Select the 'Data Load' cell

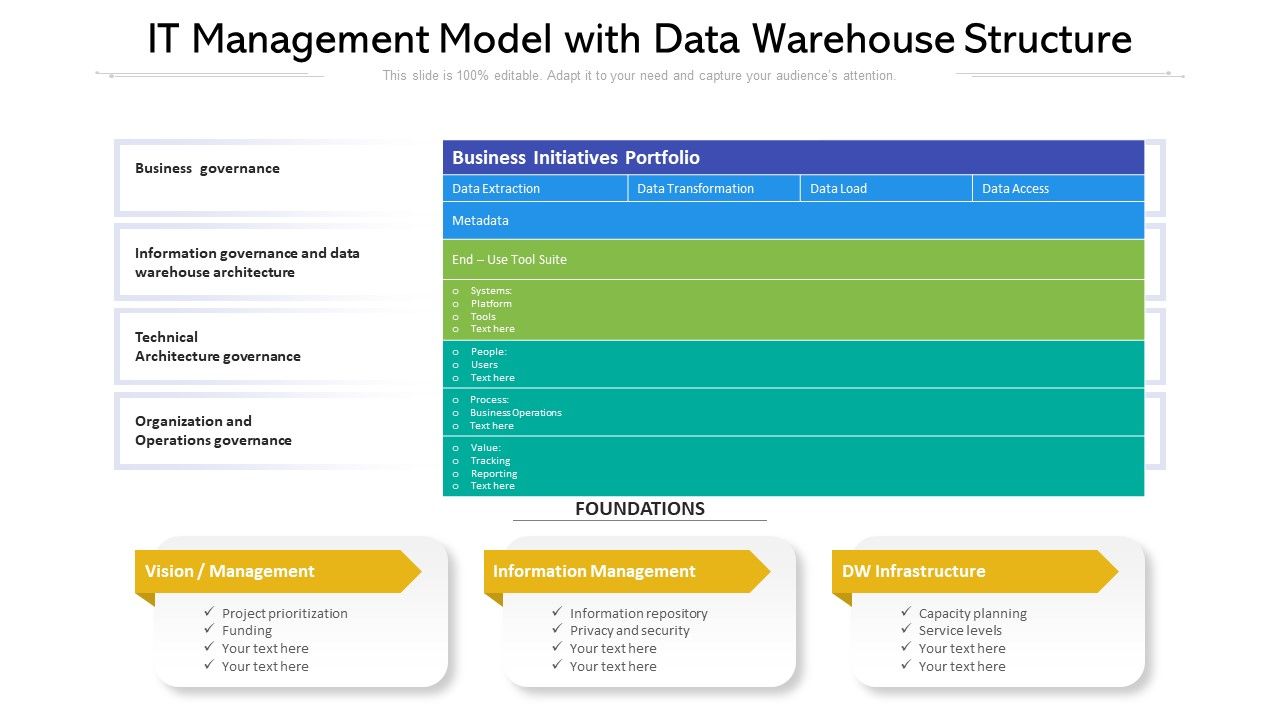pyautogui.click(x=886, y=188)
